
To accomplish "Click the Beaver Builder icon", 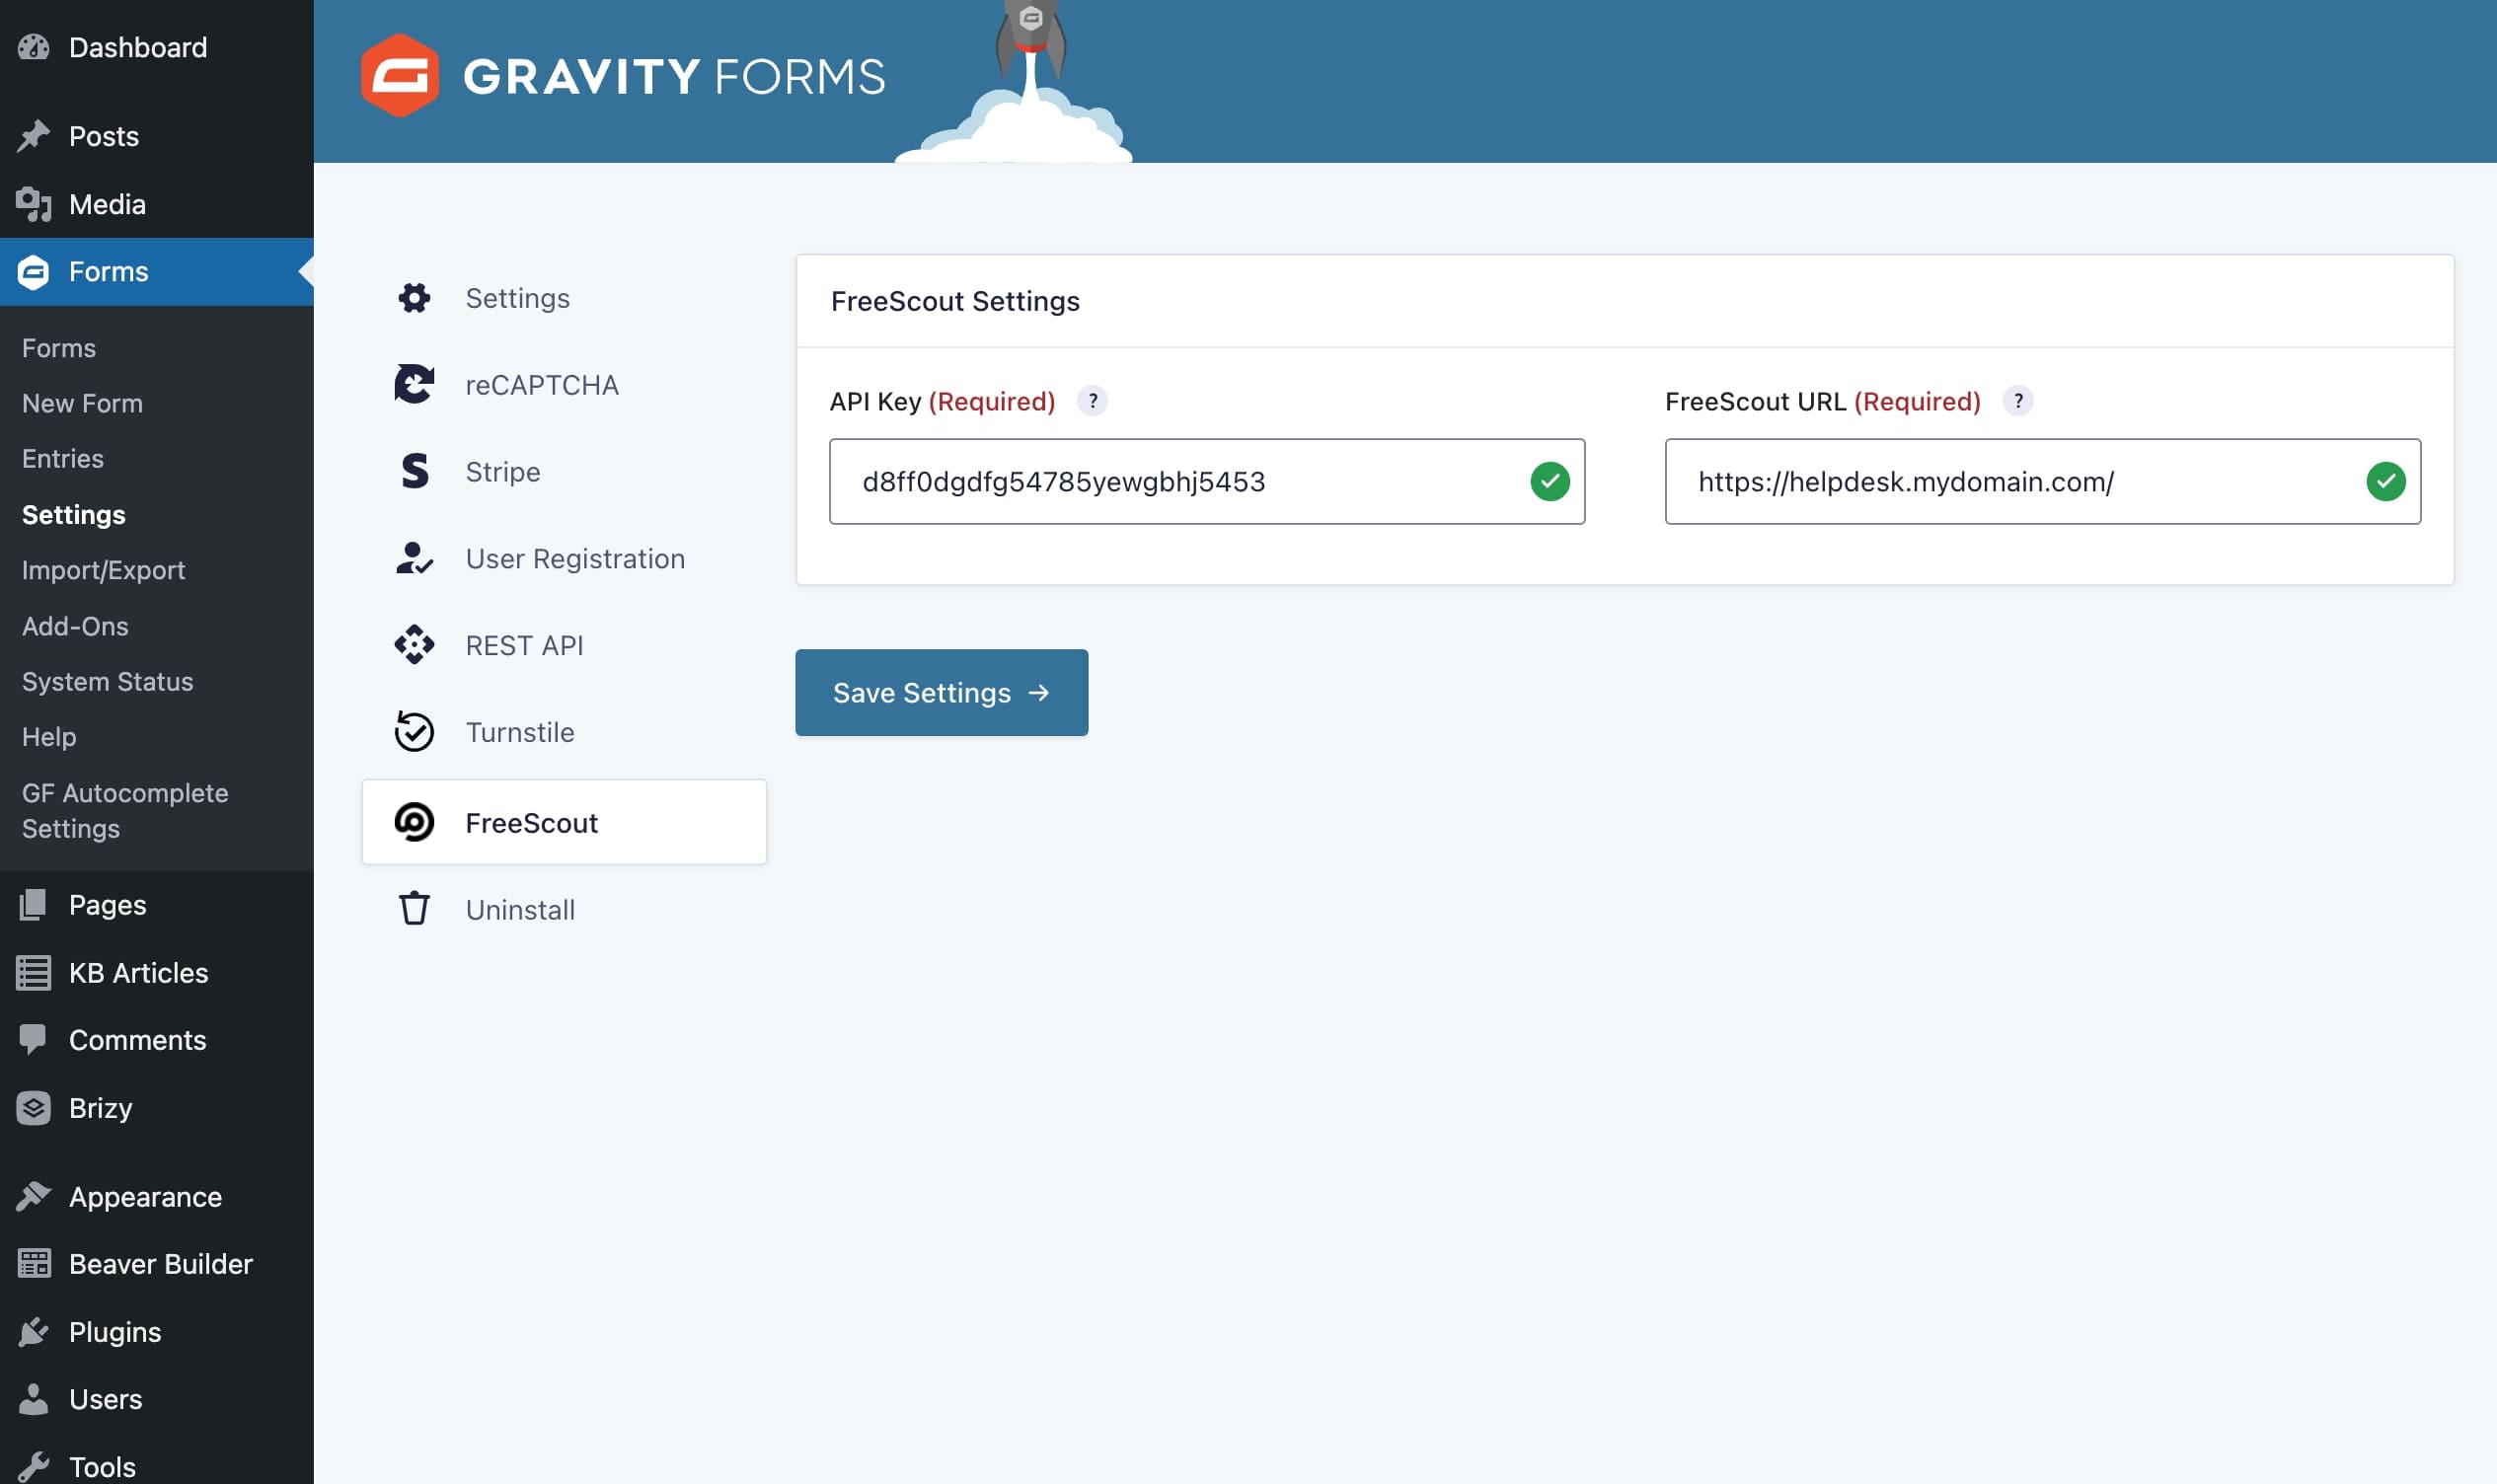I will point(33,1264).
